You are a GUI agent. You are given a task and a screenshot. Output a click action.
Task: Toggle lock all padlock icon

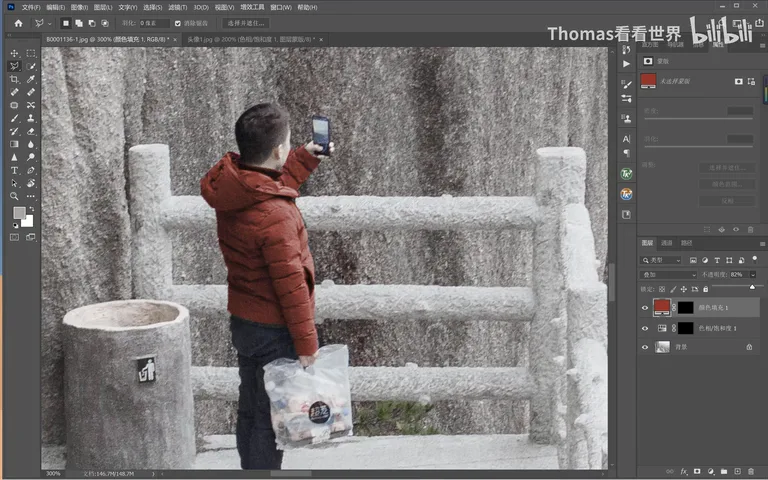click(x=705, y=289)
